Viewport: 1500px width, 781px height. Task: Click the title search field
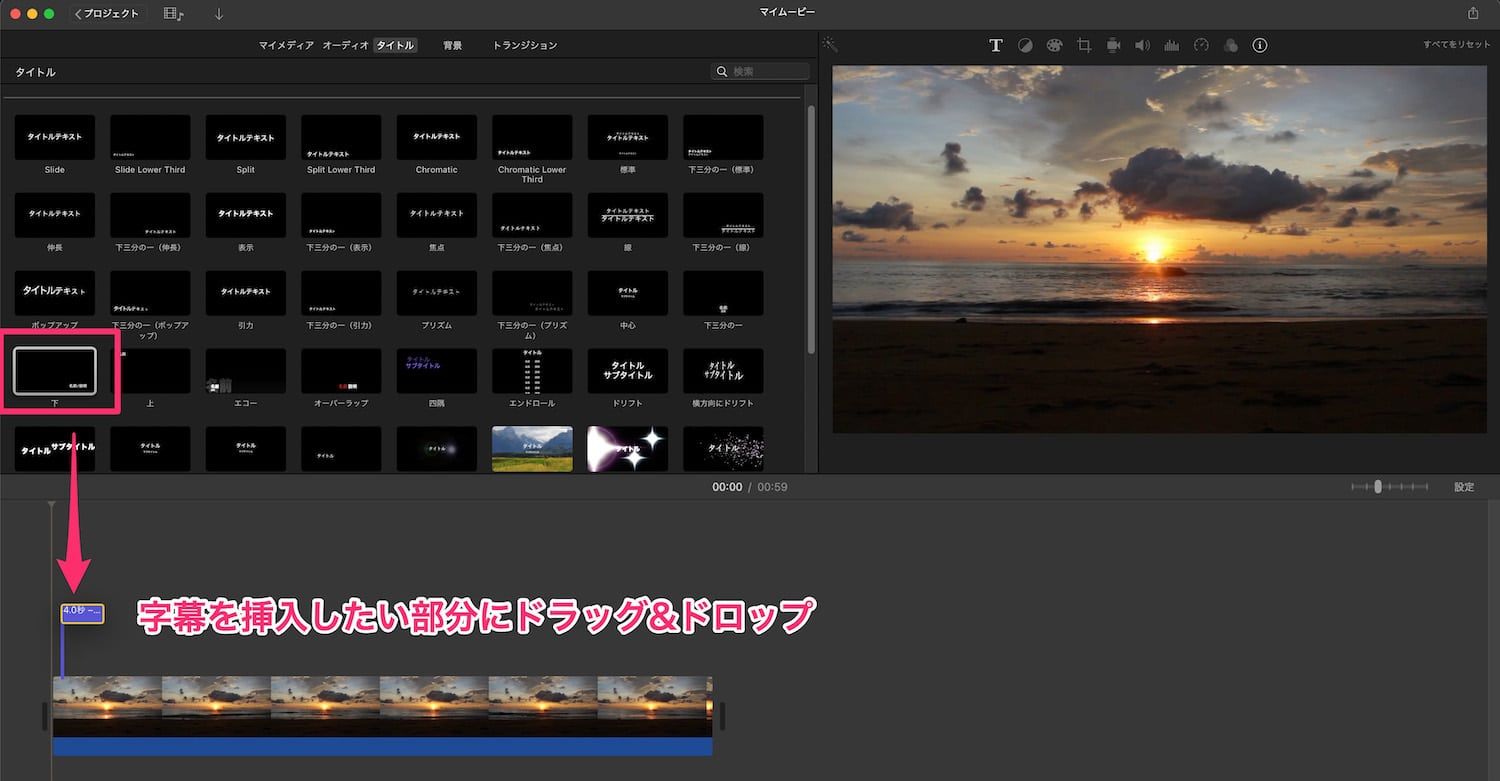[x=767, y=71]
